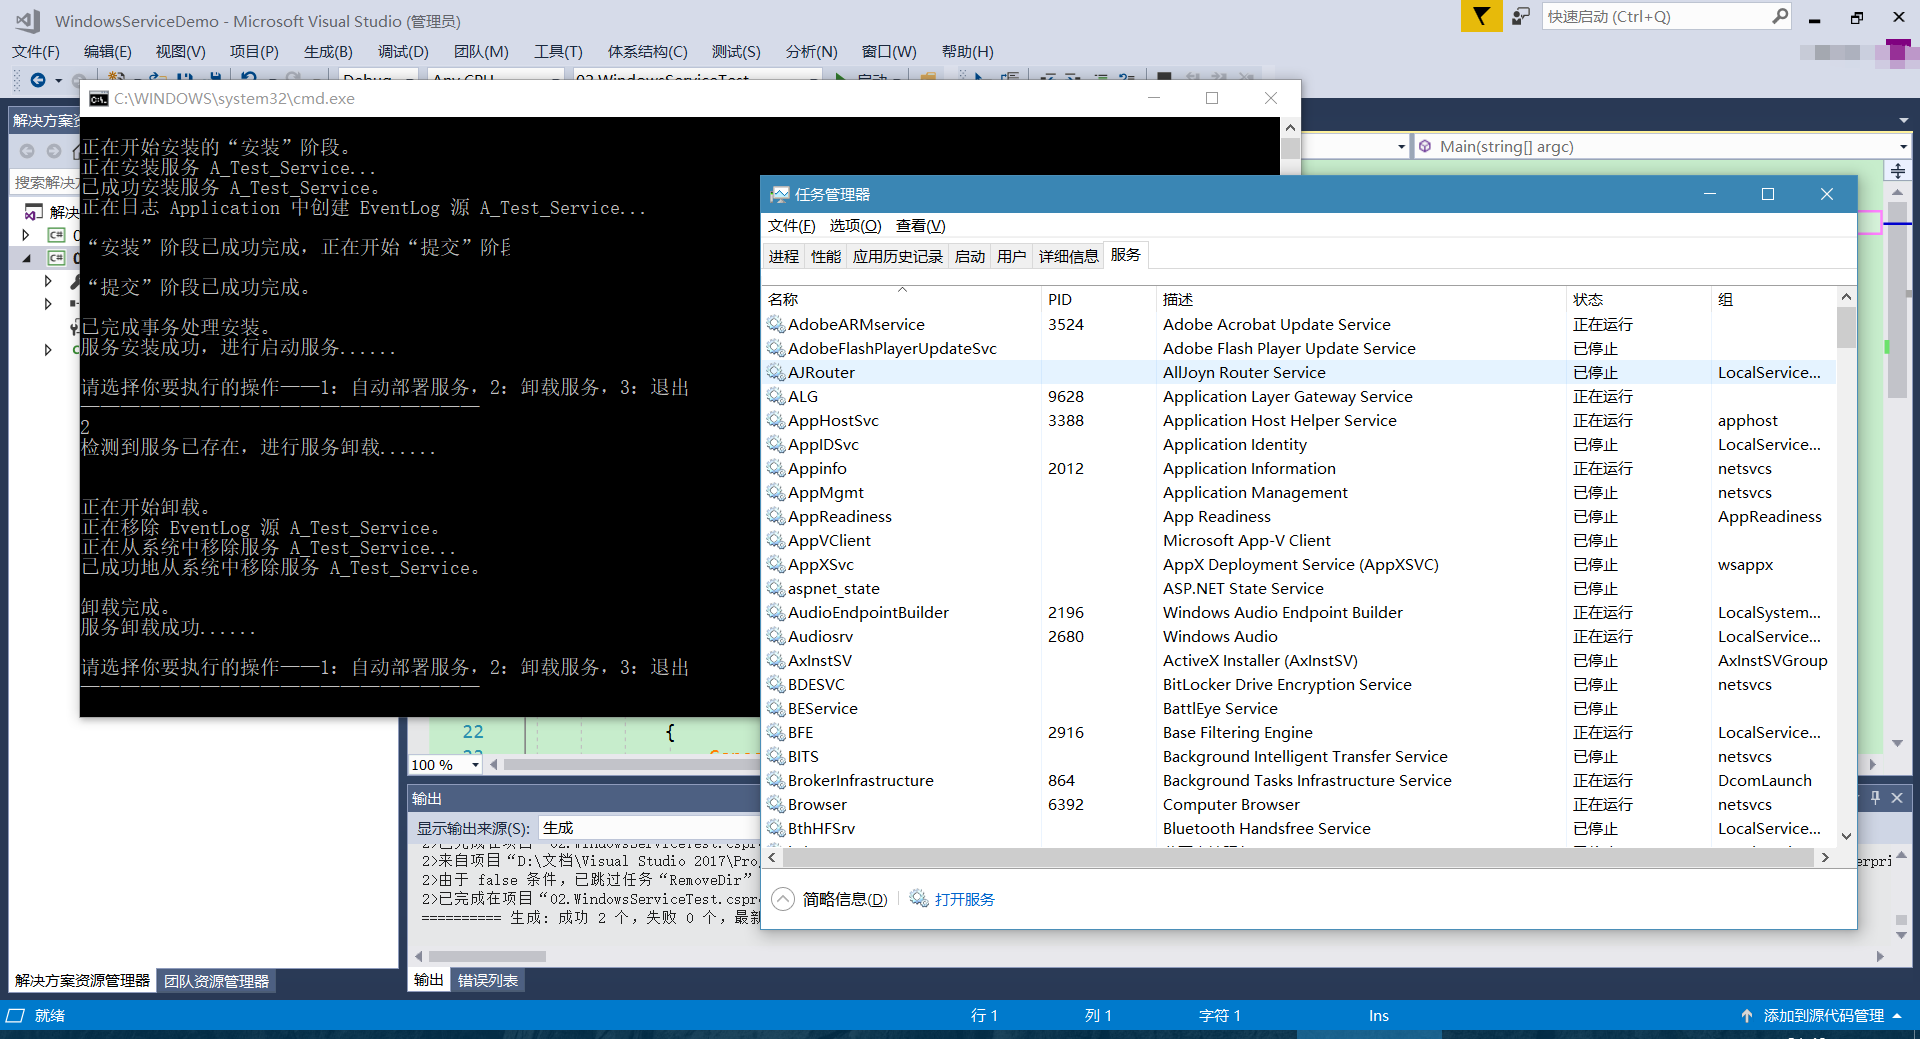Click the Ins indicator in status bar
Image resolution: width=1920 pixels, height=1039 pixels.
[x=1378, y=1015]
